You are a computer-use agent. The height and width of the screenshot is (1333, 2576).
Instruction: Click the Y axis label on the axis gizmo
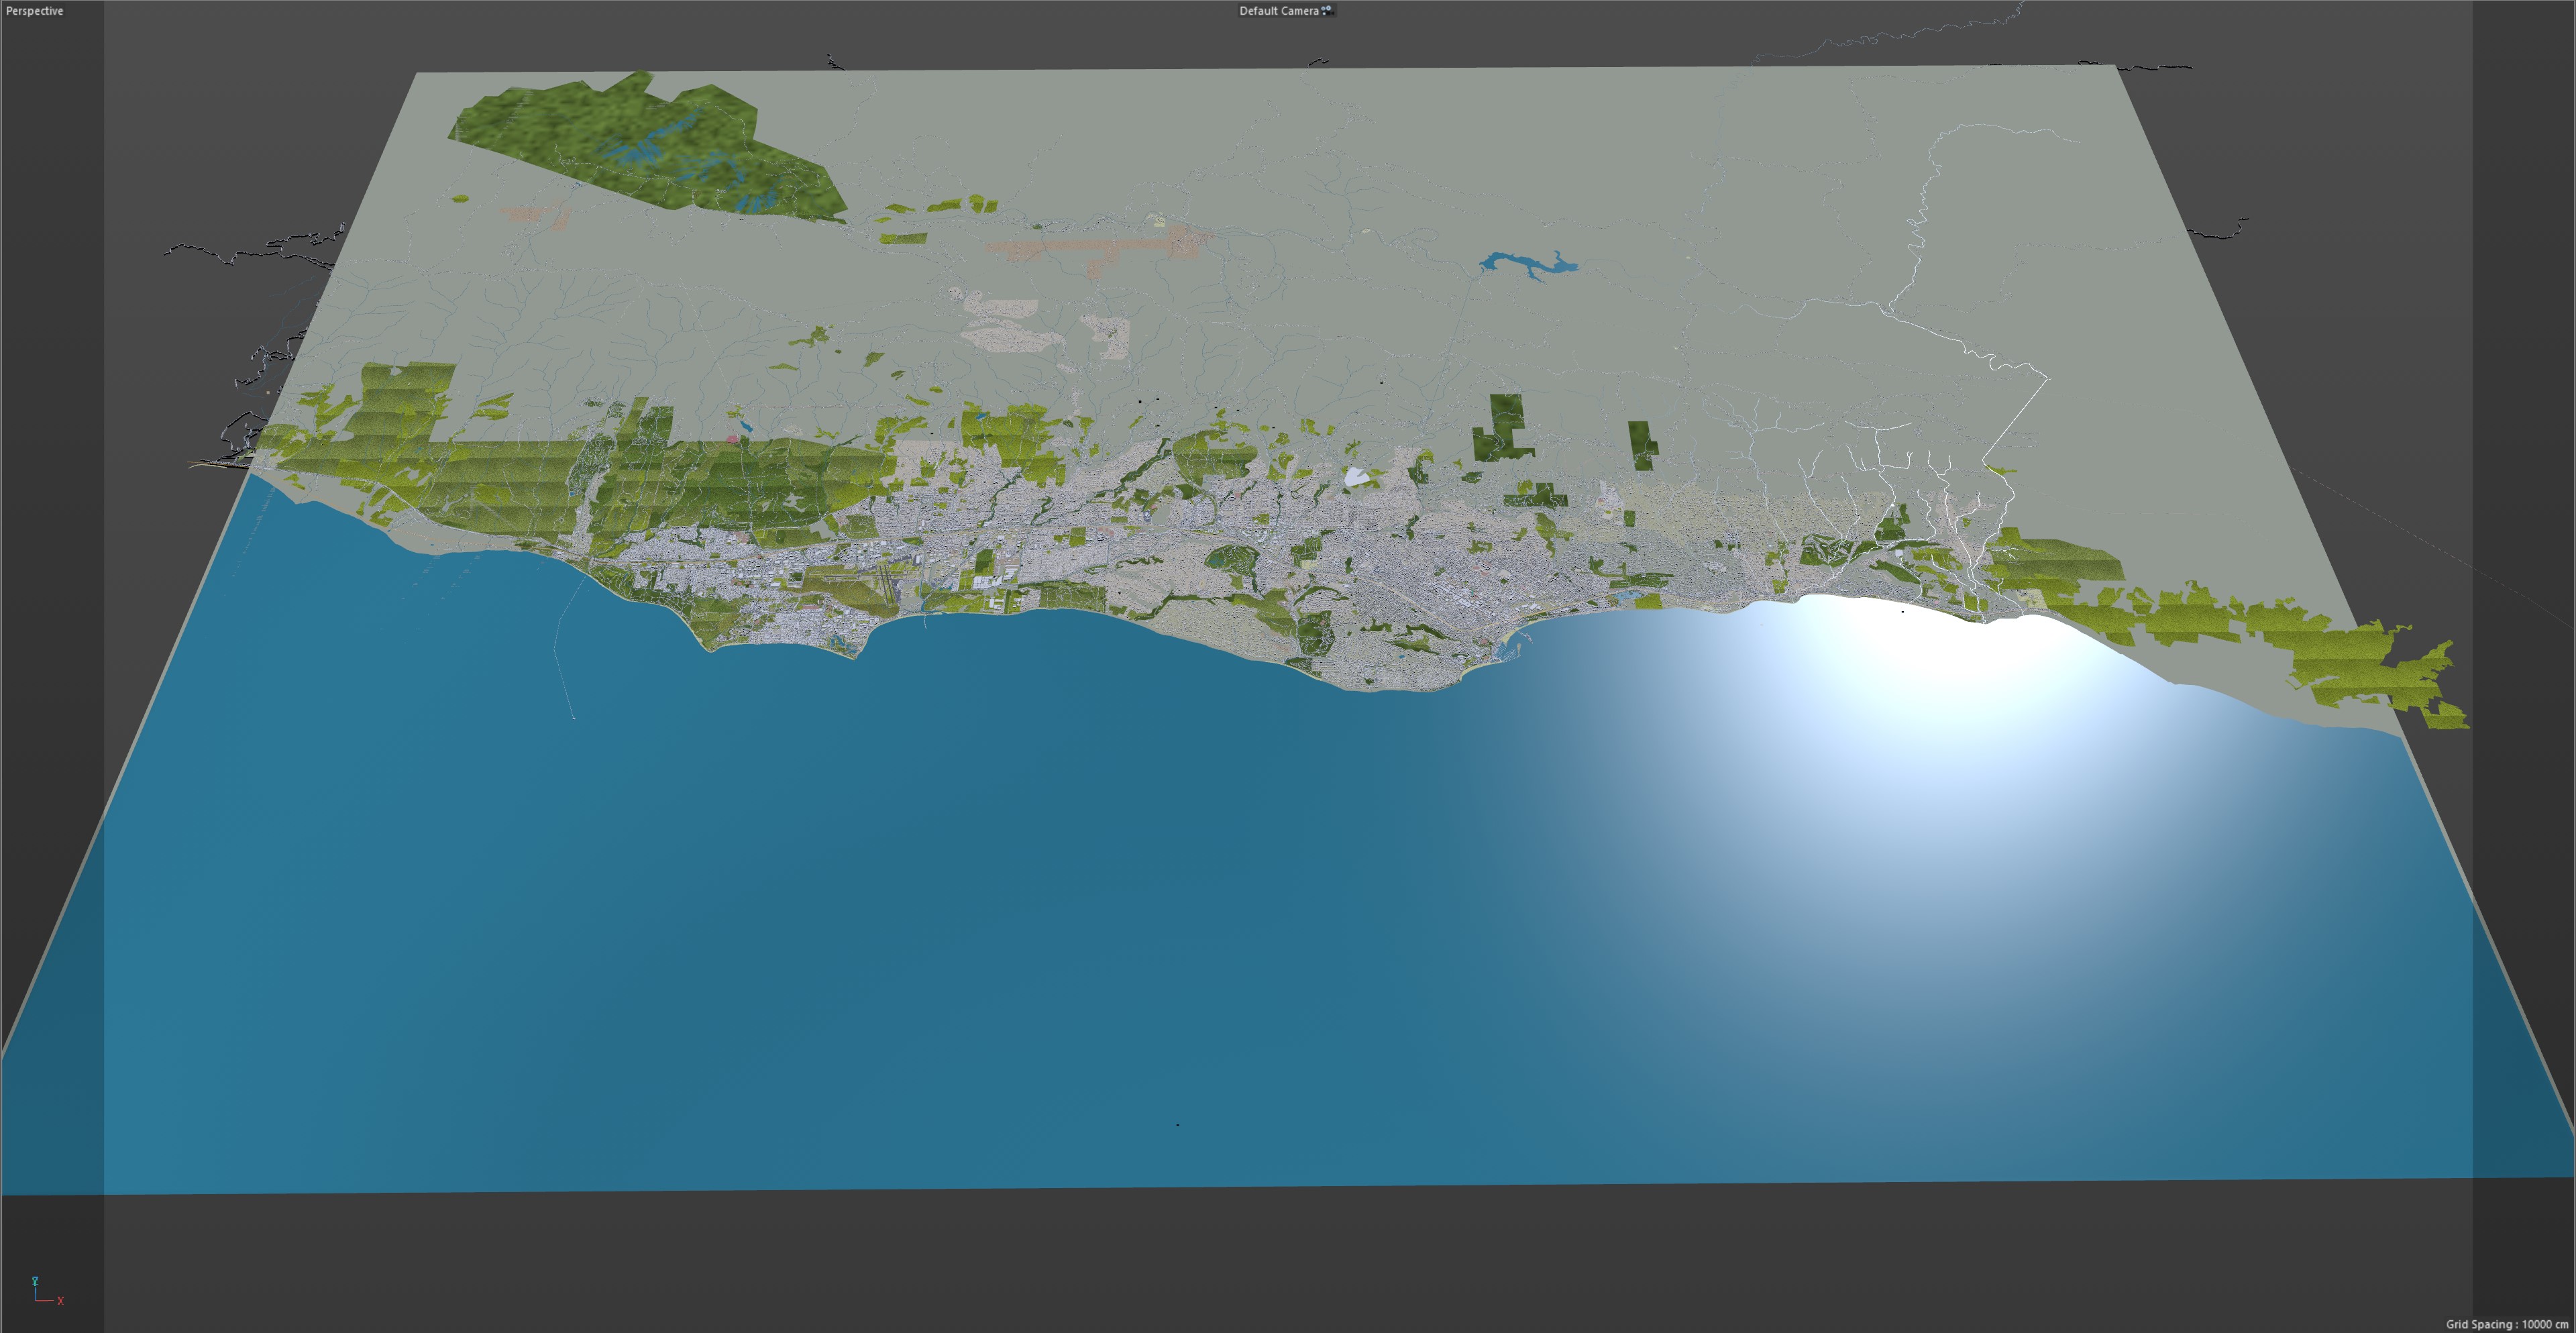click(x=35, y=1280)
